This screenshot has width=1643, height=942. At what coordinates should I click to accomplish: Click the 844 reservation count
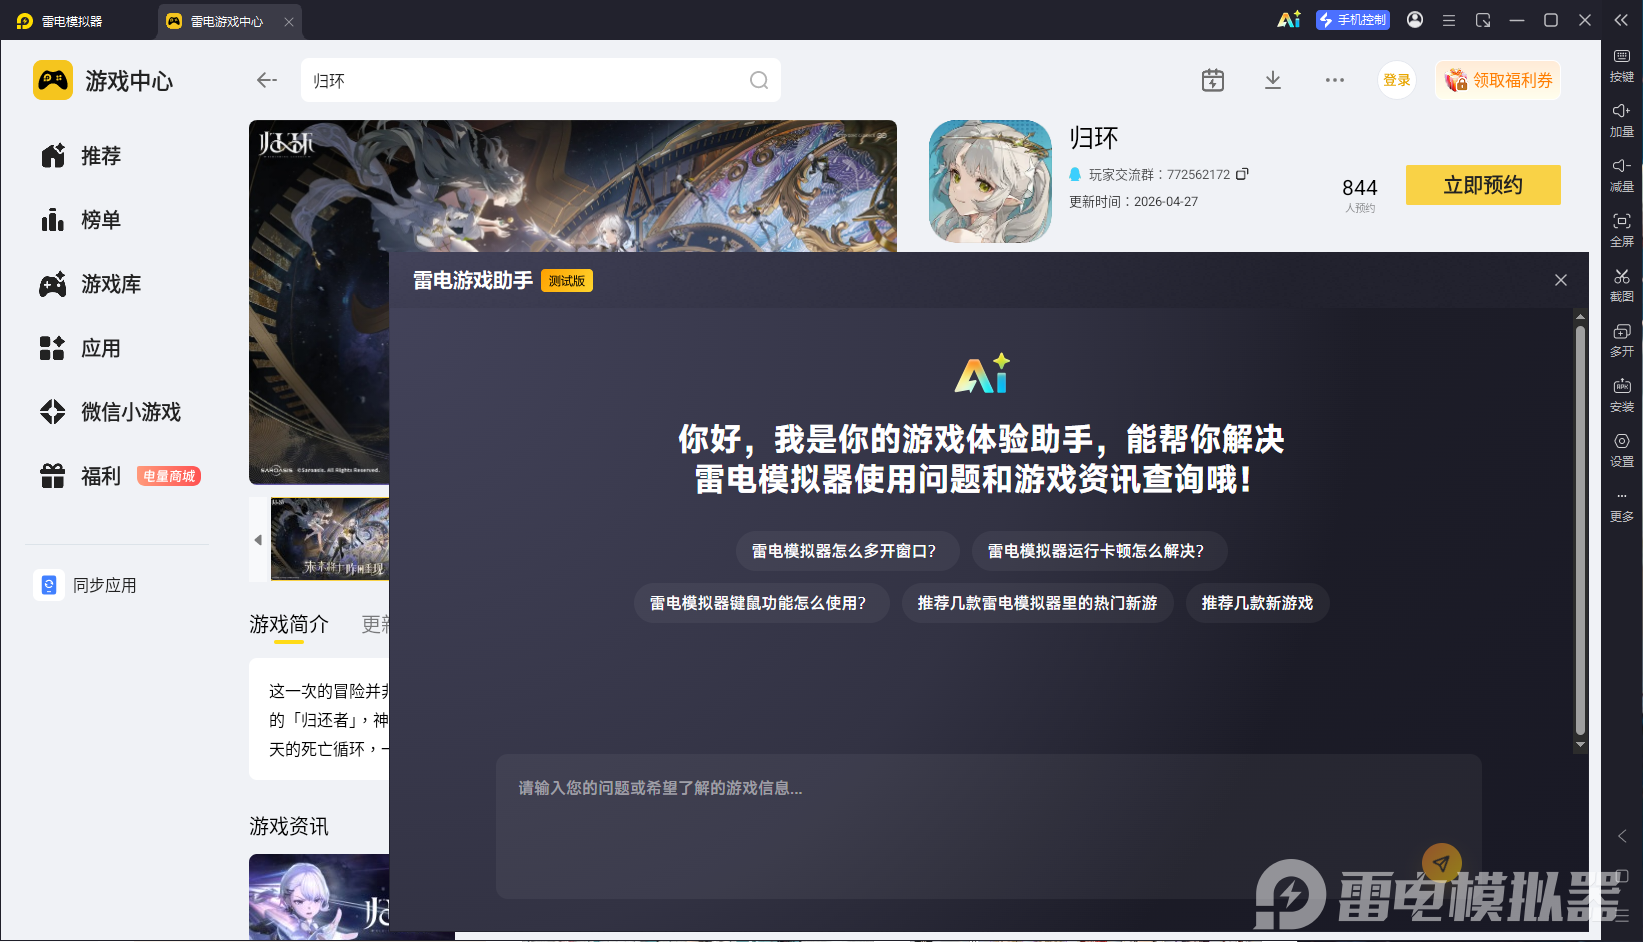pyautogui.click(x=1360, y=188)
